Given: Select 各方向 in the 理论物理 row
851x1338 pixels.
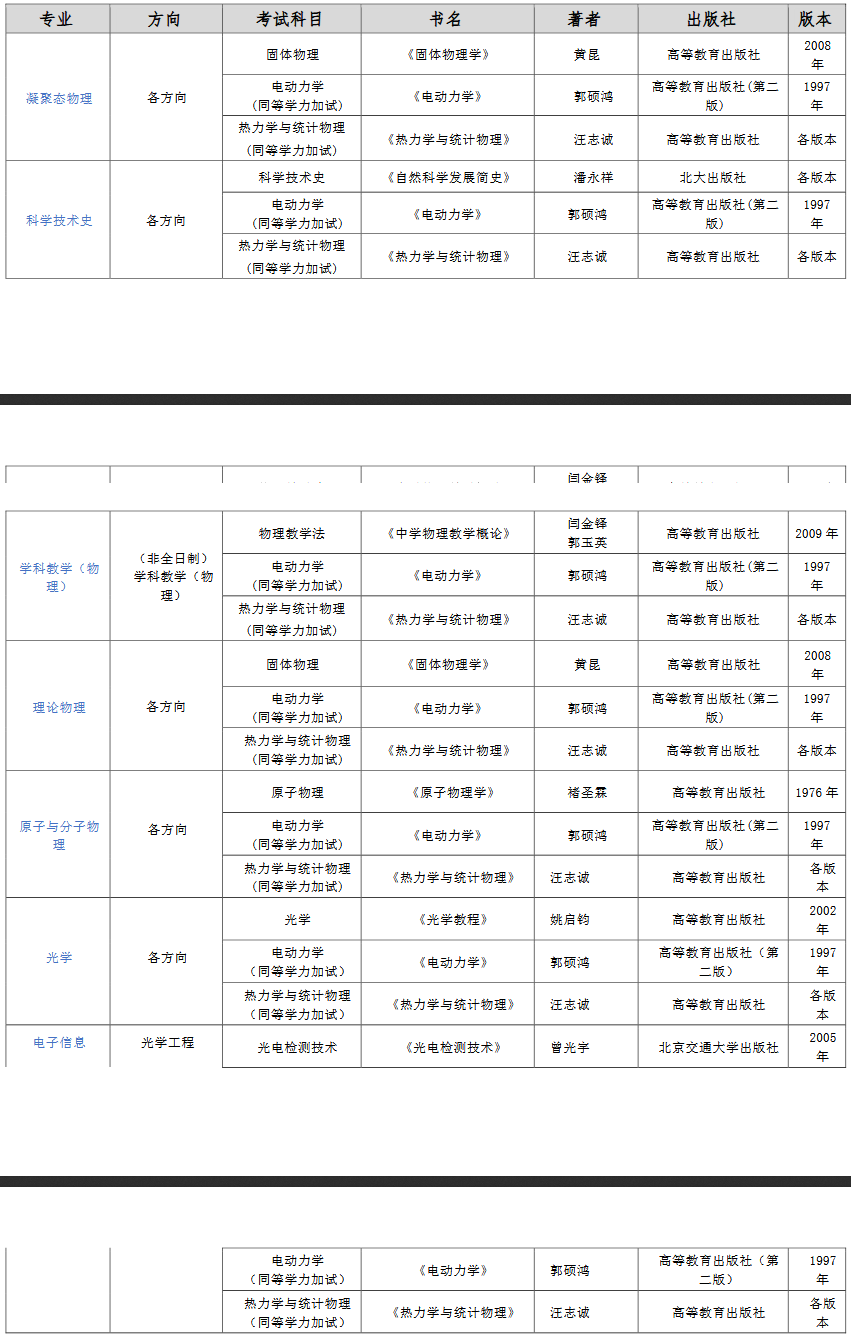Looking at the screenshot, I should pos(166,706).
